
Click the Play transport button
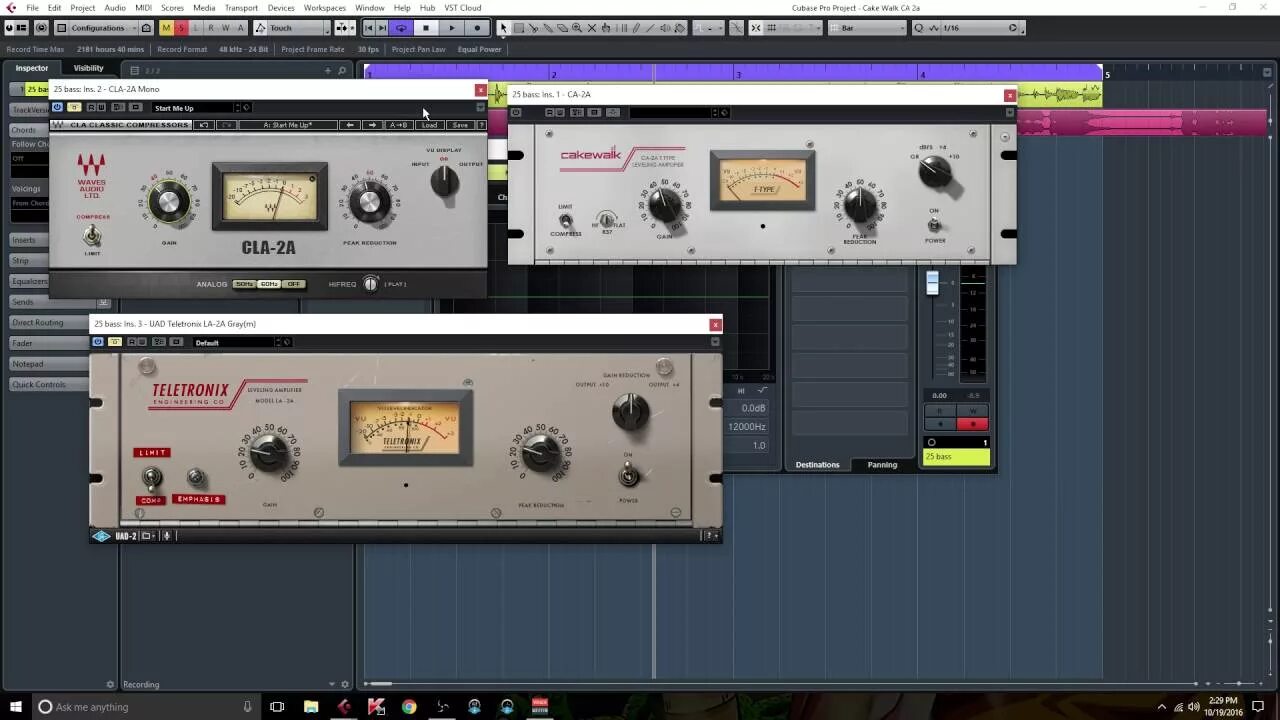coord(451,28)
